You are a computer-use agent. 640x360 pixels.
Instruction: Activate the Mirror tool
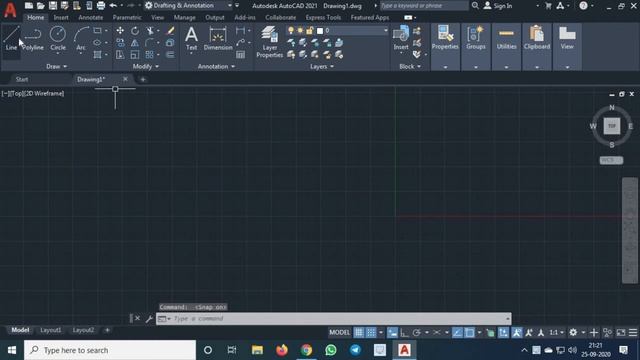coord(135,42)
